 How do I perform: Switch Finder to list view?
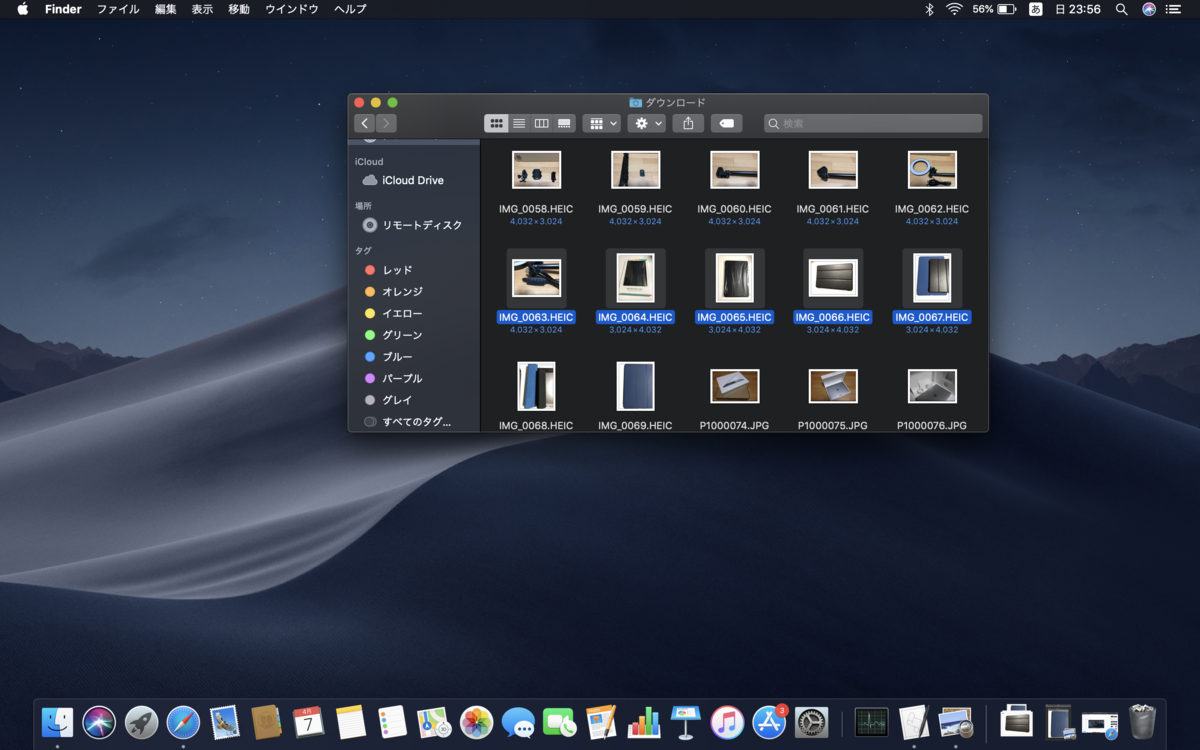tap(519, 123)
